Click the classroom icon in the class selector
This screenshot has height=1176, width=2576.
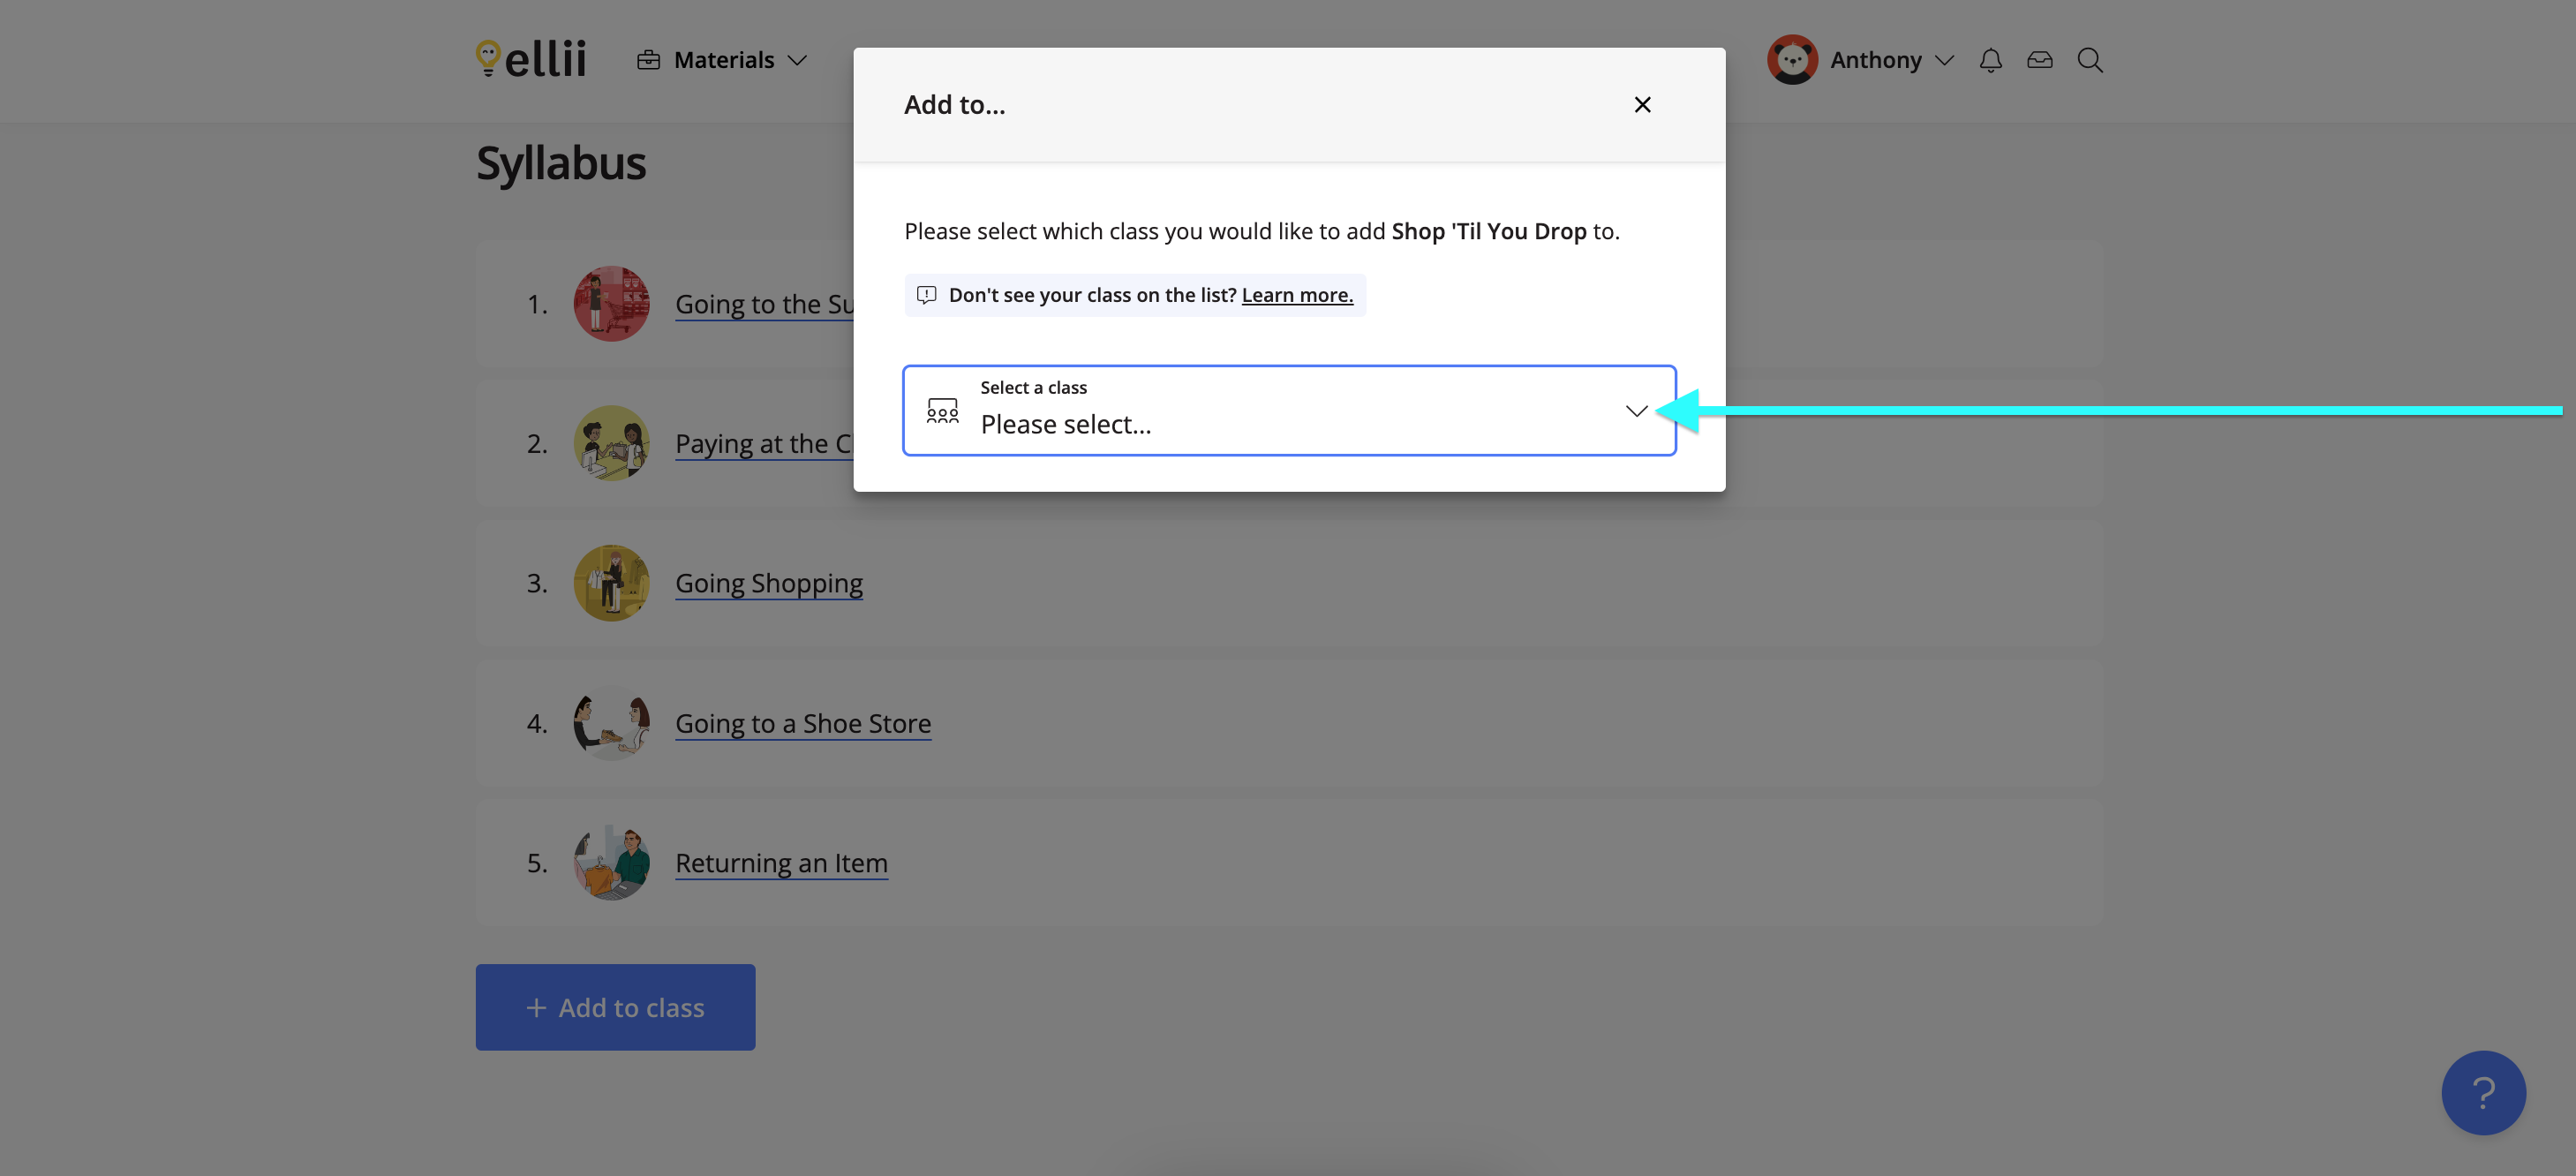coord(941,410)
